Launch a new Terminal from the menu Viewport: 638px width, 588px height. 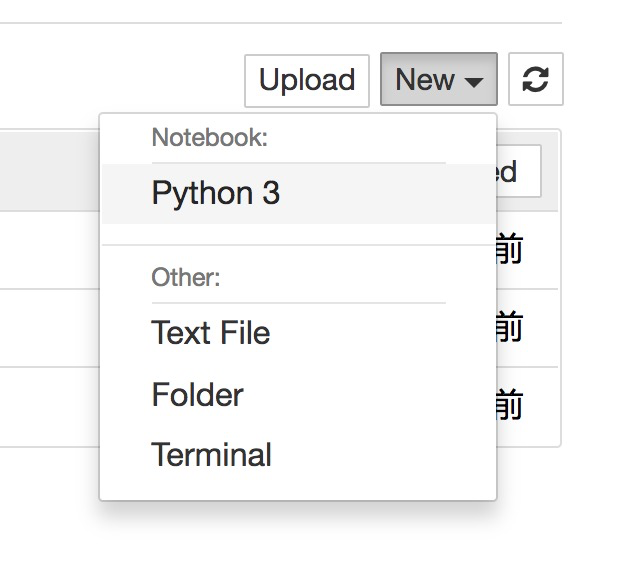click(x=211, y=456)
